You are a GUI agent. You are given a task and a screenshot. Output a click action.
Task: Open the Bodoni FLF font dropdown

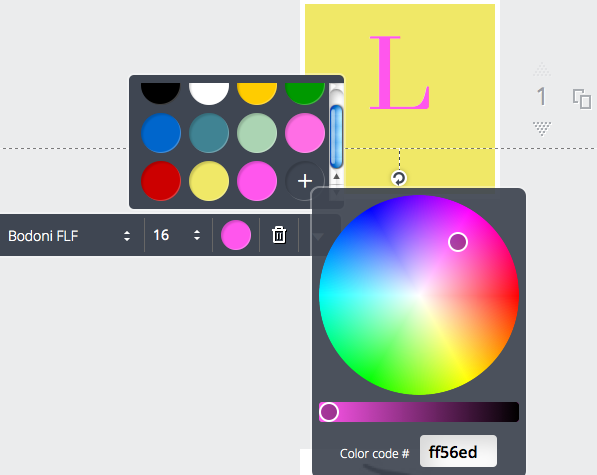[70, 236]
